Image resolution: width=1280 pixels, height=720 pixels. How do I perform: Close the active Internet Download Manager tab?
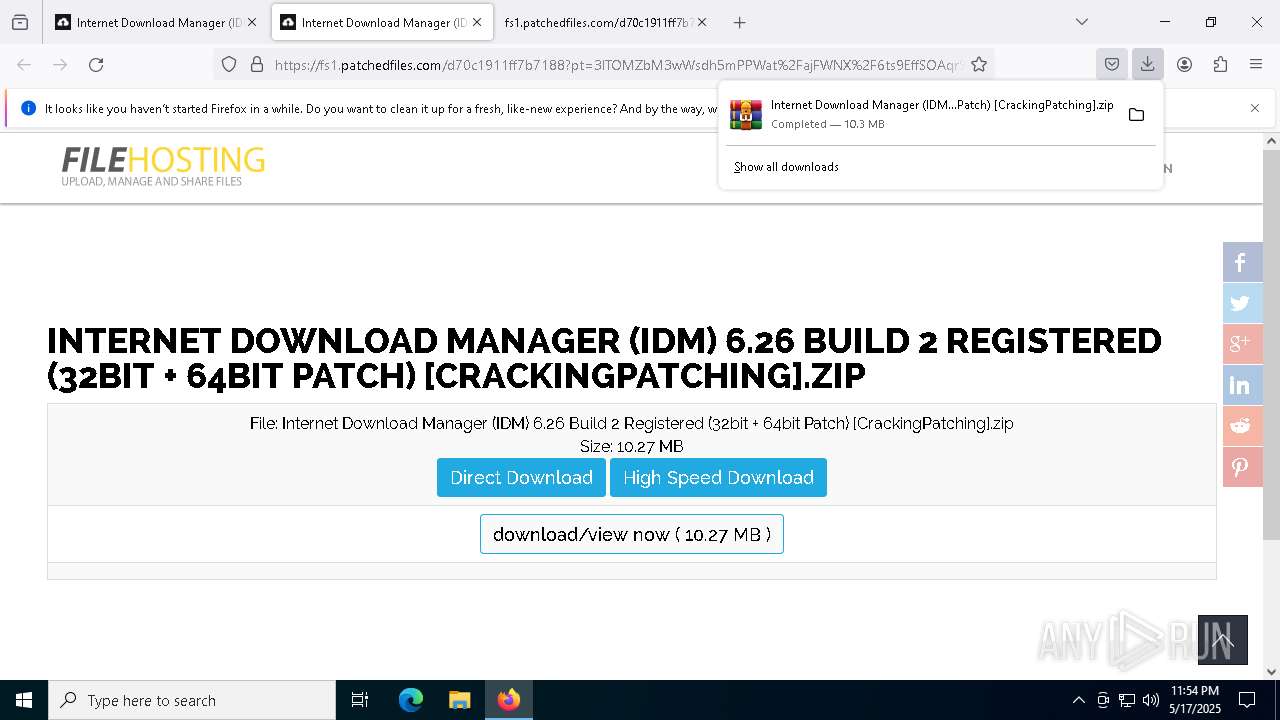(x=477, y=22)
